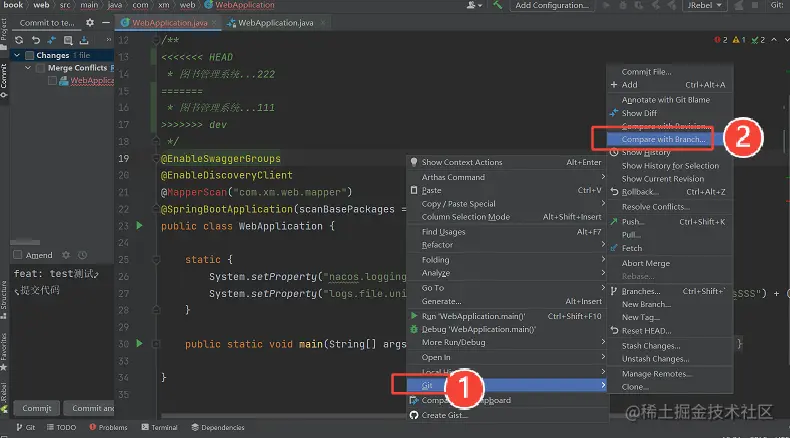Toggle the fold marker beside the main method
The width and height of the screenshot is (790, 438).
click(156, 344)
